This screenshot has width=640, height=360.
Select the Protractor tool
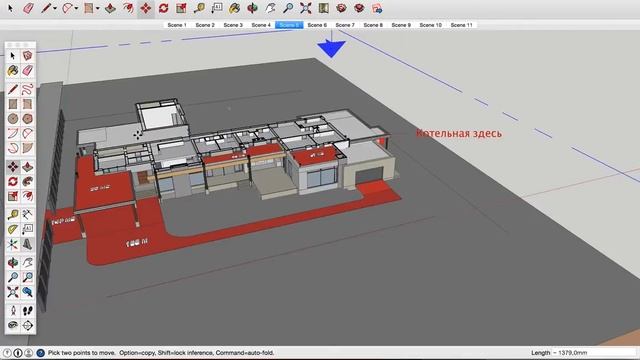click(13, 229)
